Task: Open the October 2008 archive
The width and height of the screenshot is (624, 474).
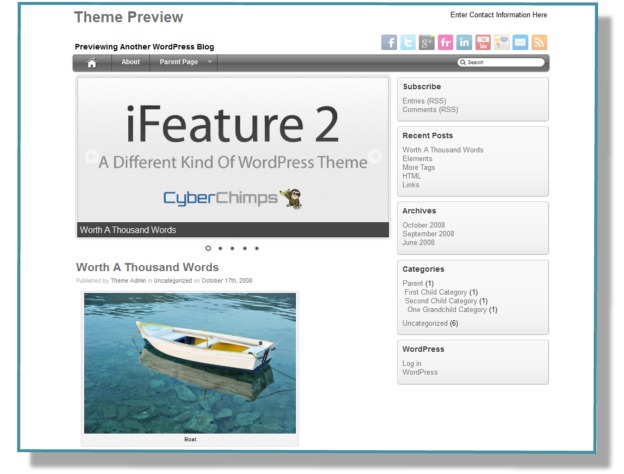Action: click(x=424, y=225)
